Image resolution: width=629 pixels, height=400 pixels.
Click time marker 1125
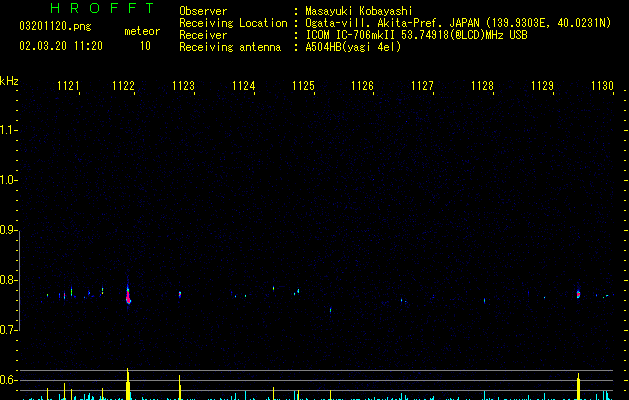[x=303, y=86]
